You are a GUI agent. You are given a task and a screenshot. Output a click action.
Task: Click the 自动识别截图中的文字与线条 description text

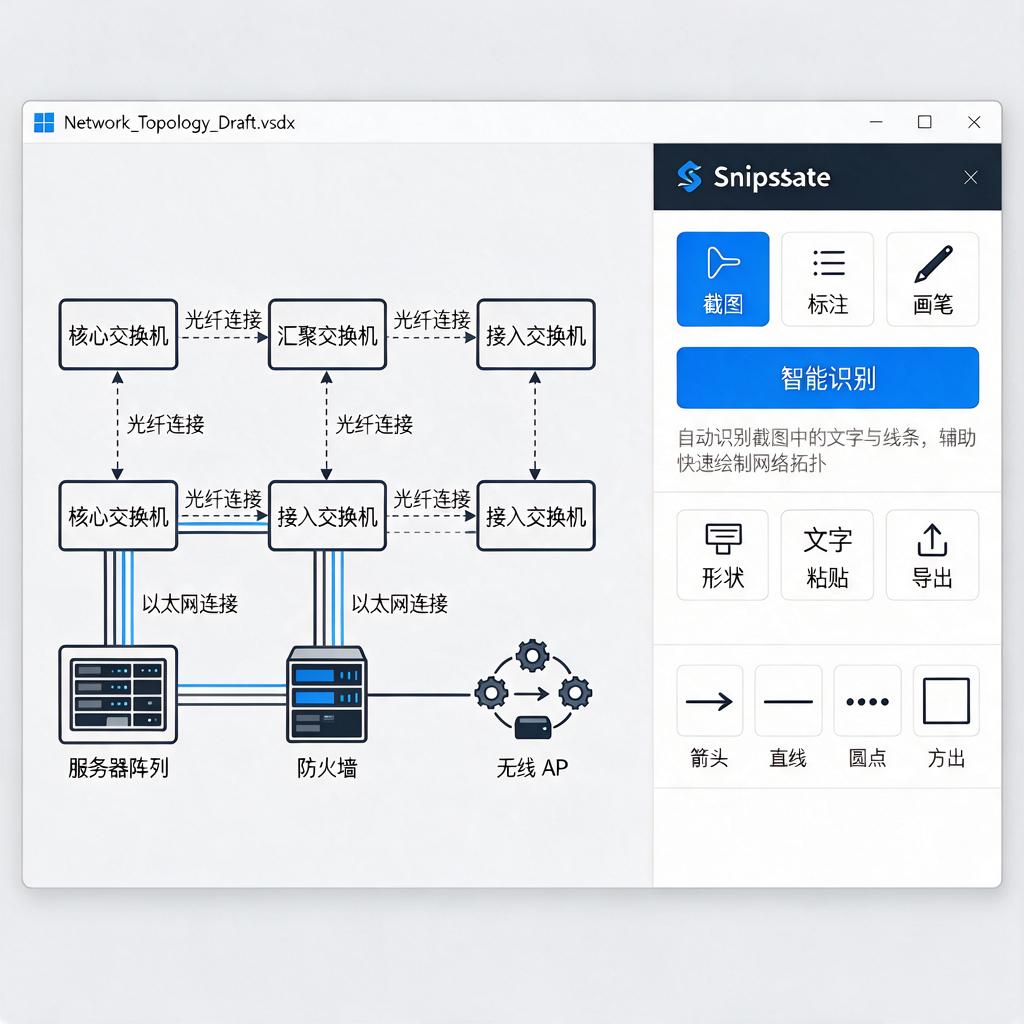827,450
